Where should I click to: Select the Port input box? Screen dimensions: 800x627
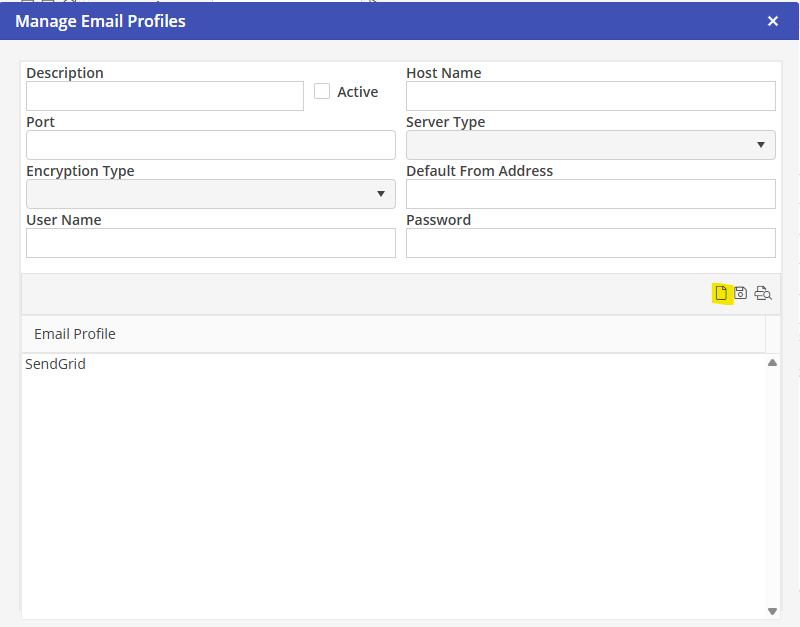(x=210, y=145)
